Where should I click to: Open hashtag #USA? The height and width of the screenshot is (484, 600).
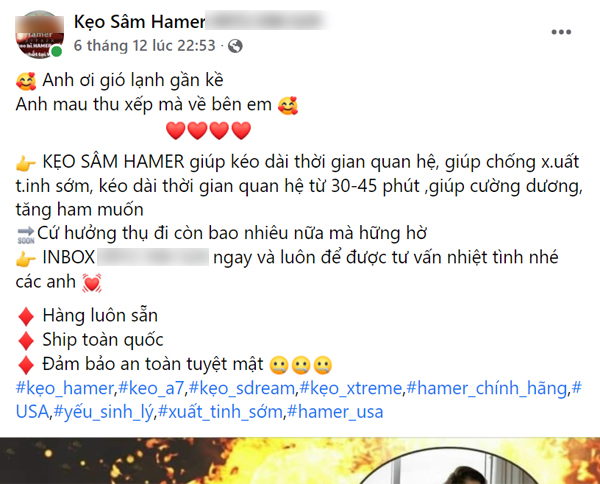32,412
